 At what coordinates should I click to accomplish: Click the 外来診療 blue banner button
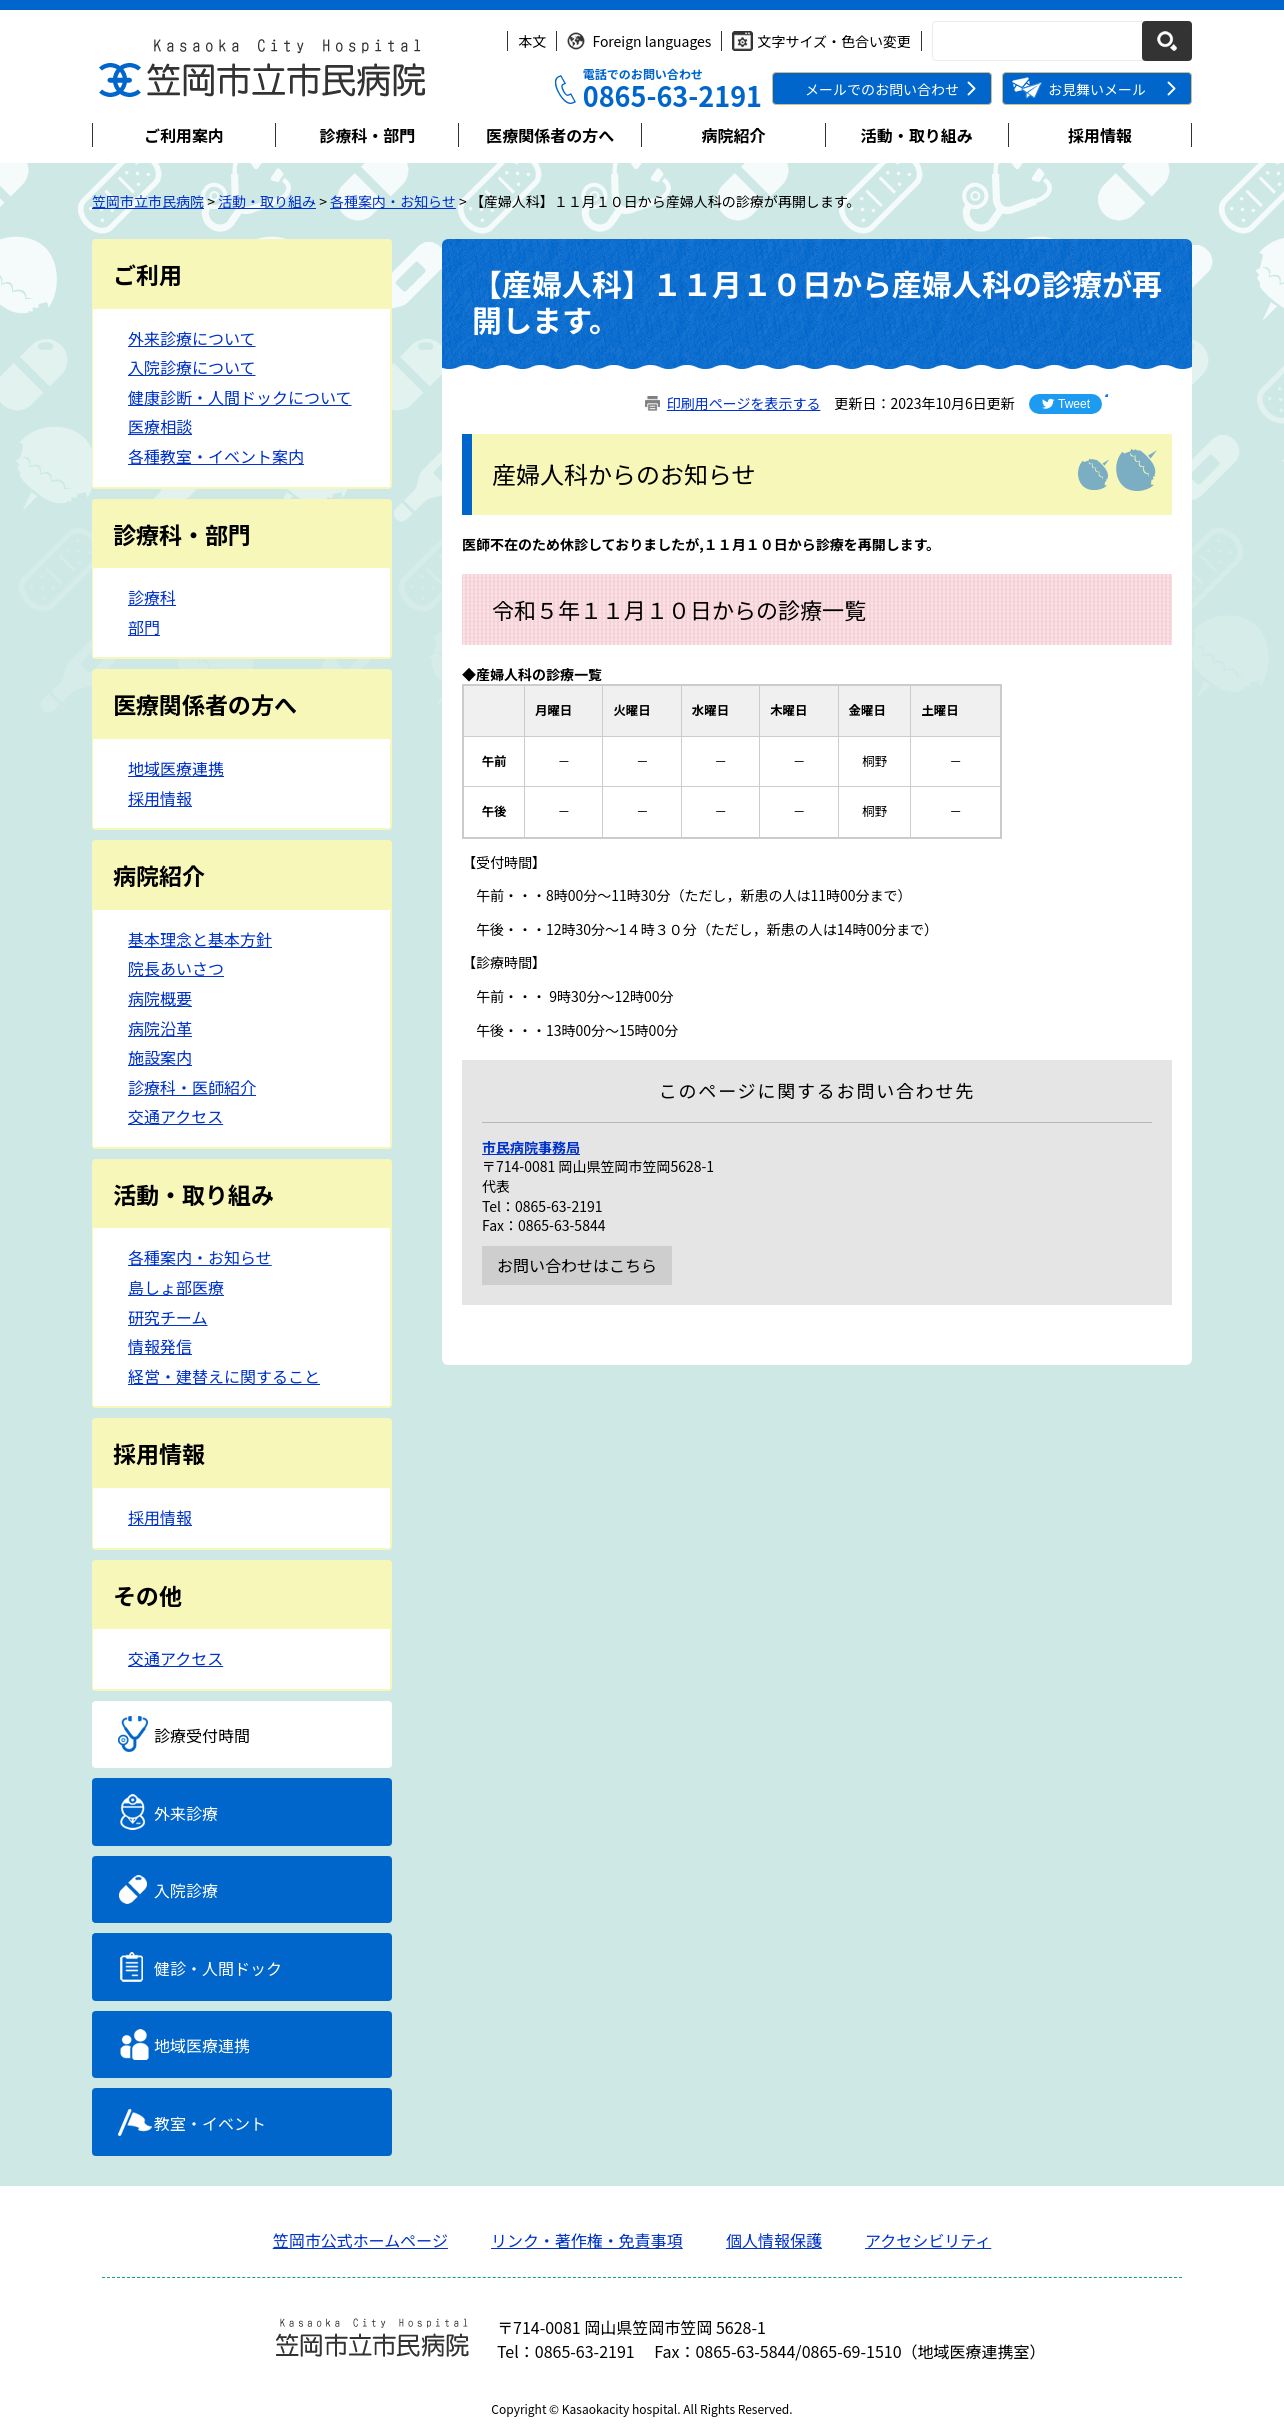coord(242,1812)
